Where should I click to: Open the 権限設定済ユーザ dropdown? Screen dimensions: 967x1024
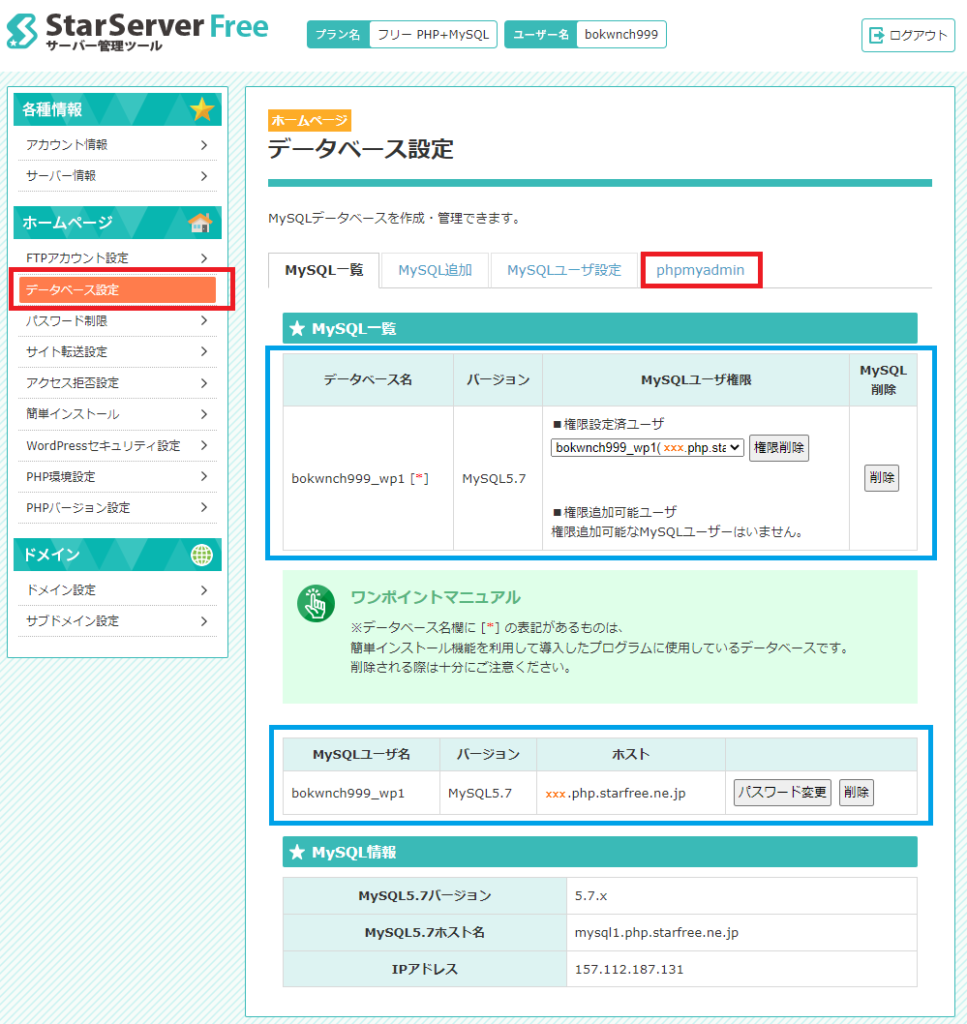pyautogui.click(x=648, y=447)
